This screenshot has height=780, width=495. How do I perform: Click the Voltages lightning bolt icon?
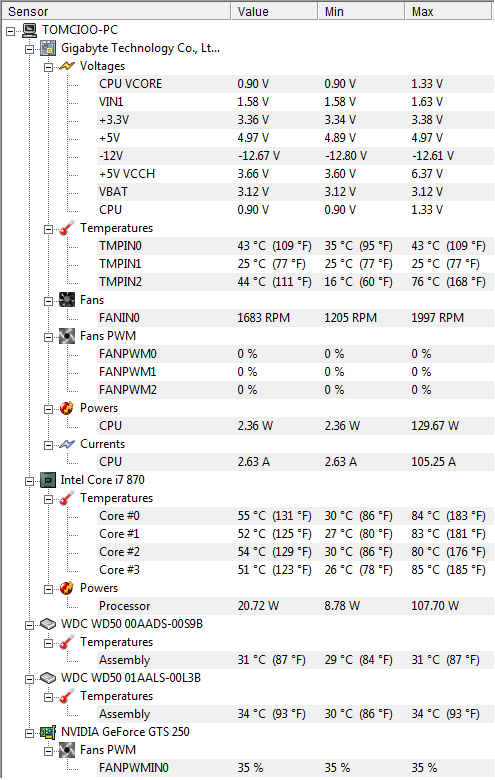67,66
